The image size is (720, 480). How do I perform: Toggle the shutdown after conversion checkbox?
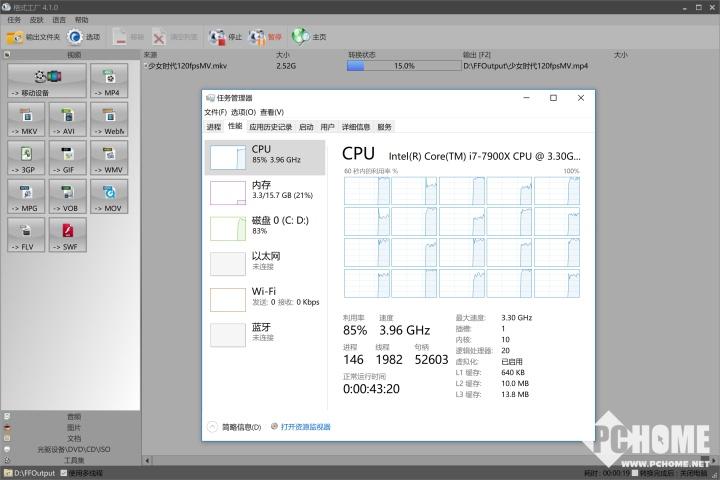[x=635, y=473]
